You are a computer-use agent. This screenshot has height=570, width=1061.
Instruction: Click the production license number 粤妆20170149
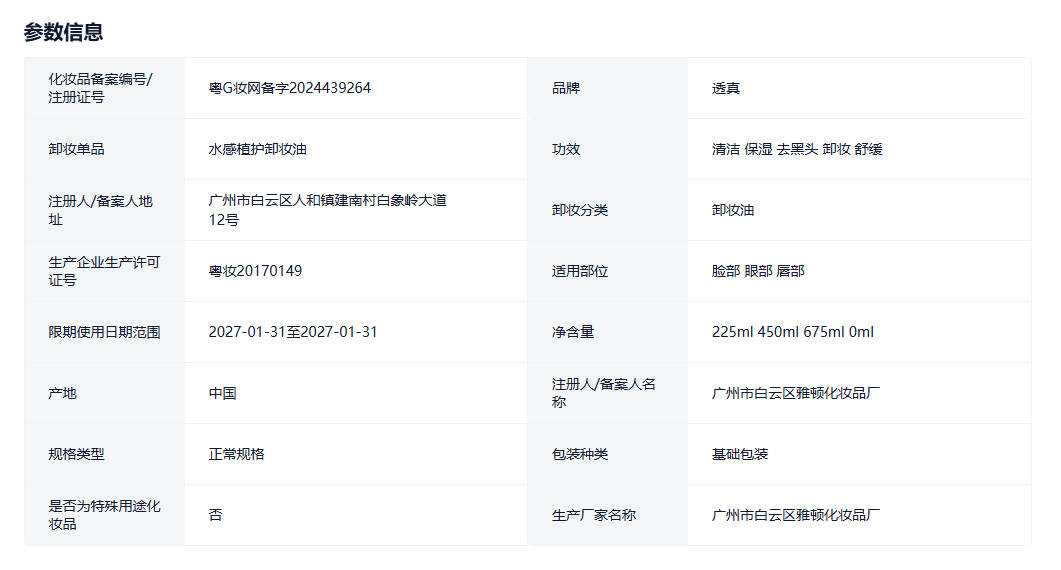point(255,271)
